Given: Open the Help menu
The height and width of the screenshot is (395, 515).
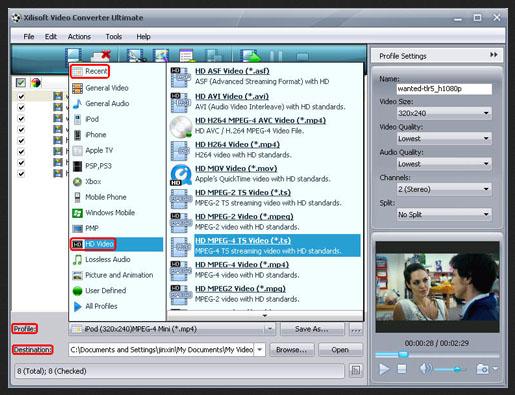Looking at the screenshot, I should (x=143, y=36).
